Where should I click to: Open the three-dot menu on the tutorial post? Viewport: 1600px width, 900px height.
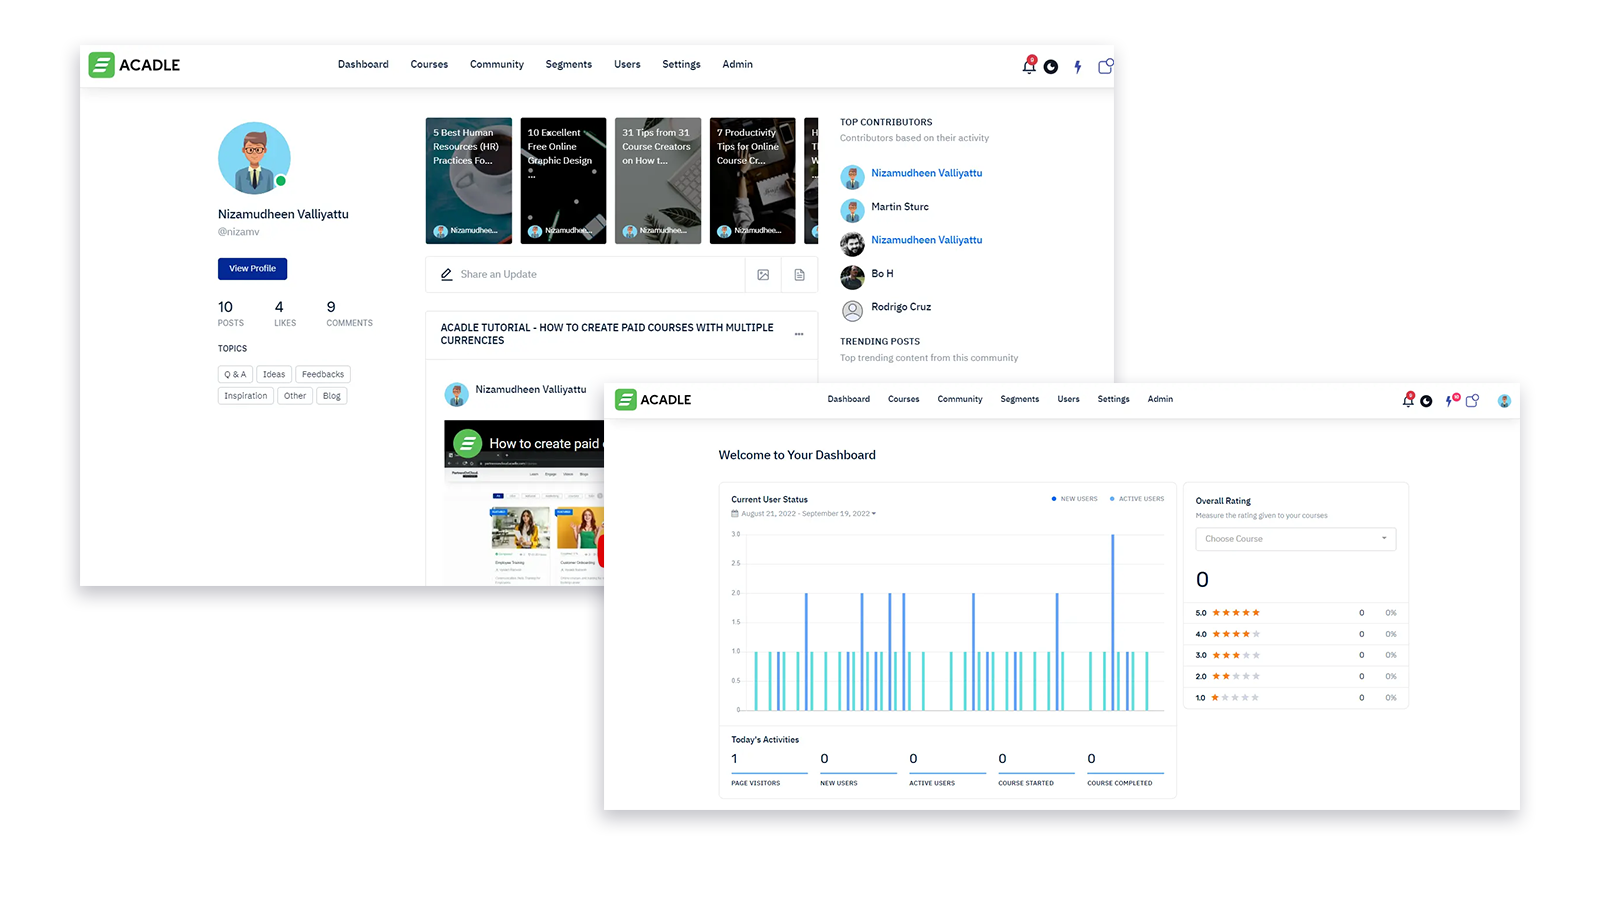point(799,334)
